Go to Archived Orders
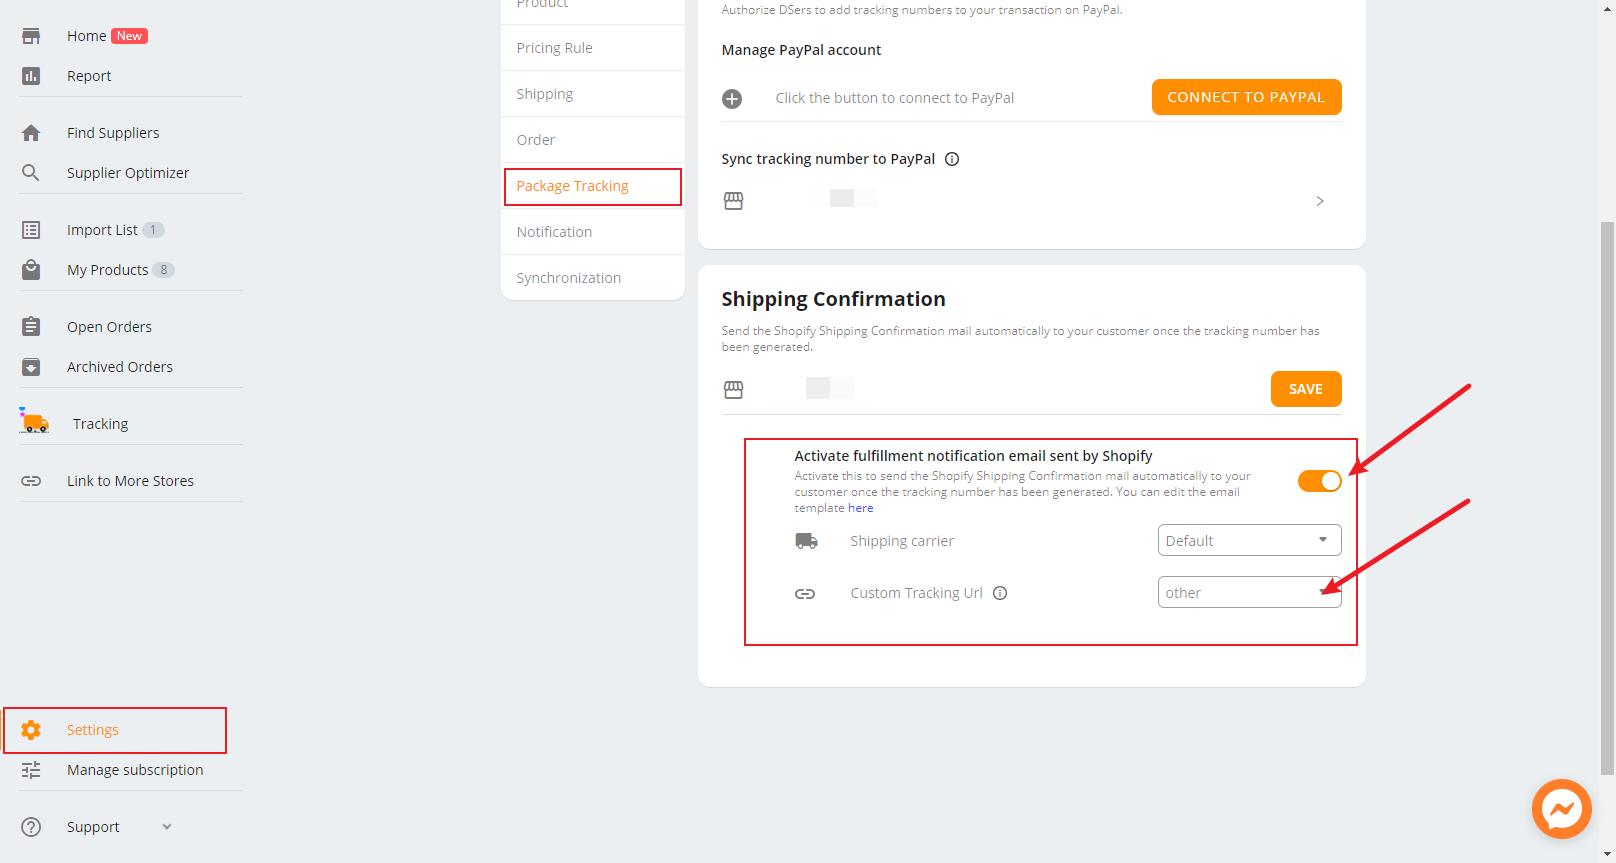Screen dimensions: 1616x863 click(120, 367)
